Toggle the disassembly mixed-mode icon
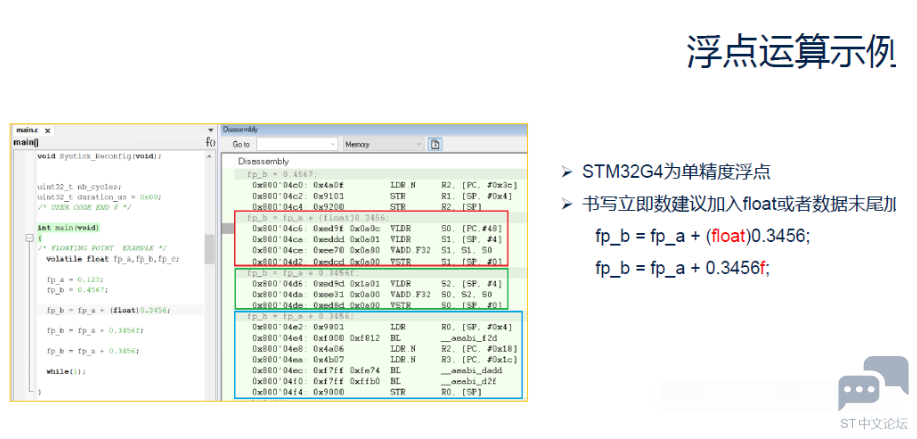This screenshot has height=439, width=917. pyautogui.click(x=435, y=144)
